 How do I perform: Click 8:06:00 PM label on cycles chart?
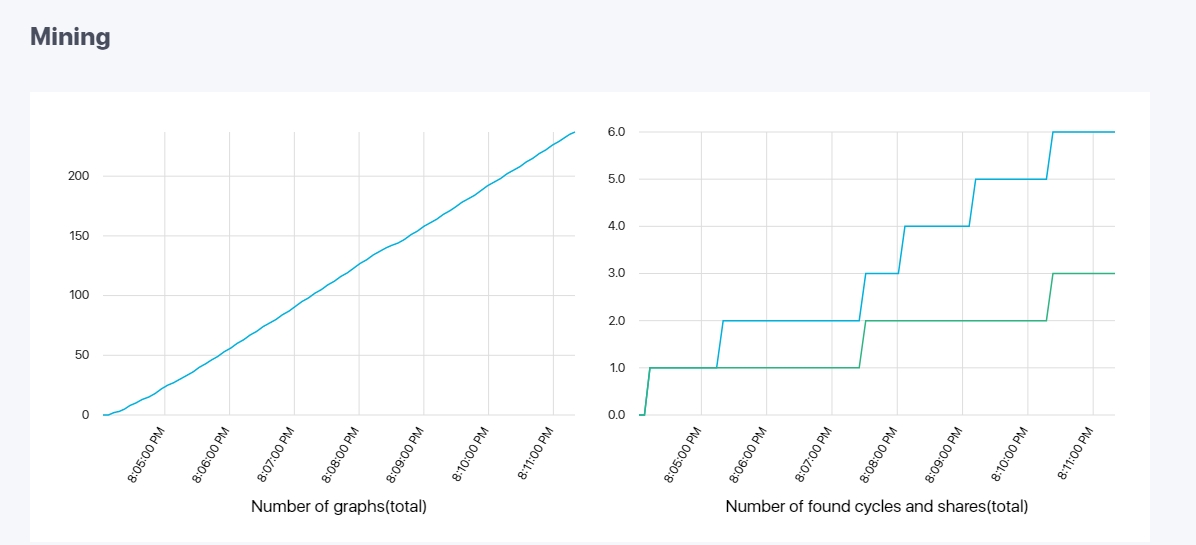coord(750,454)
